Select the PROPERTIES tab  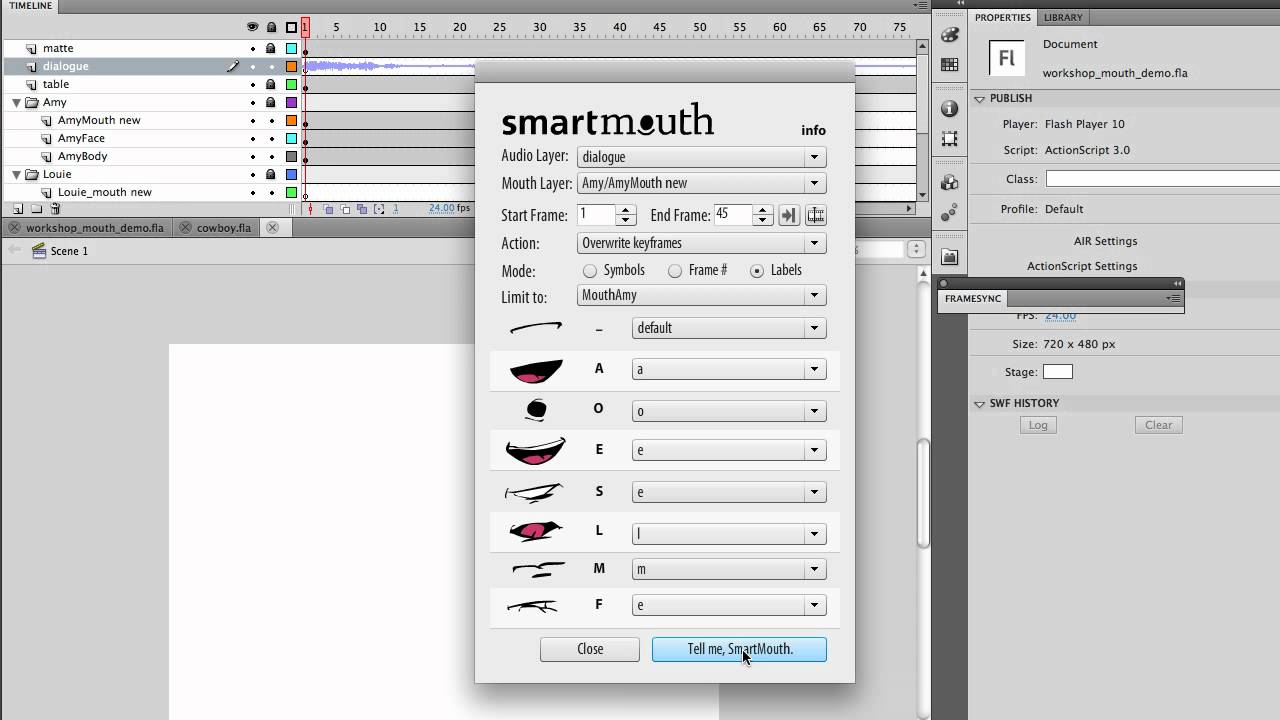pos(1002,17)
